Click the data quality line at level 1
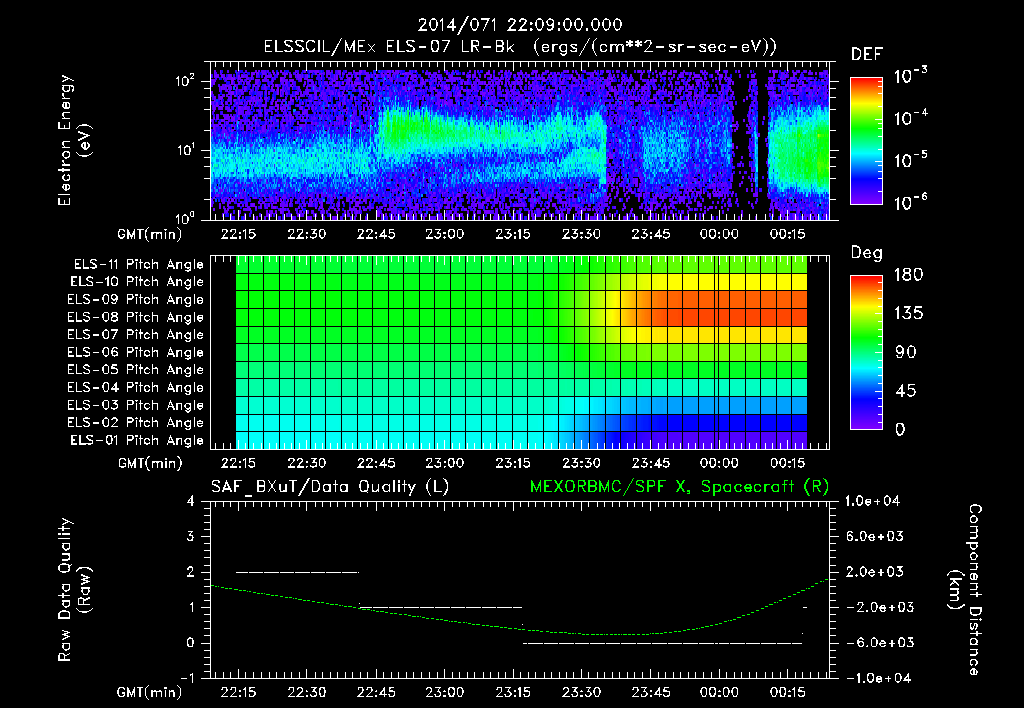The image size is (1024, 708). [x=441, y=607]
